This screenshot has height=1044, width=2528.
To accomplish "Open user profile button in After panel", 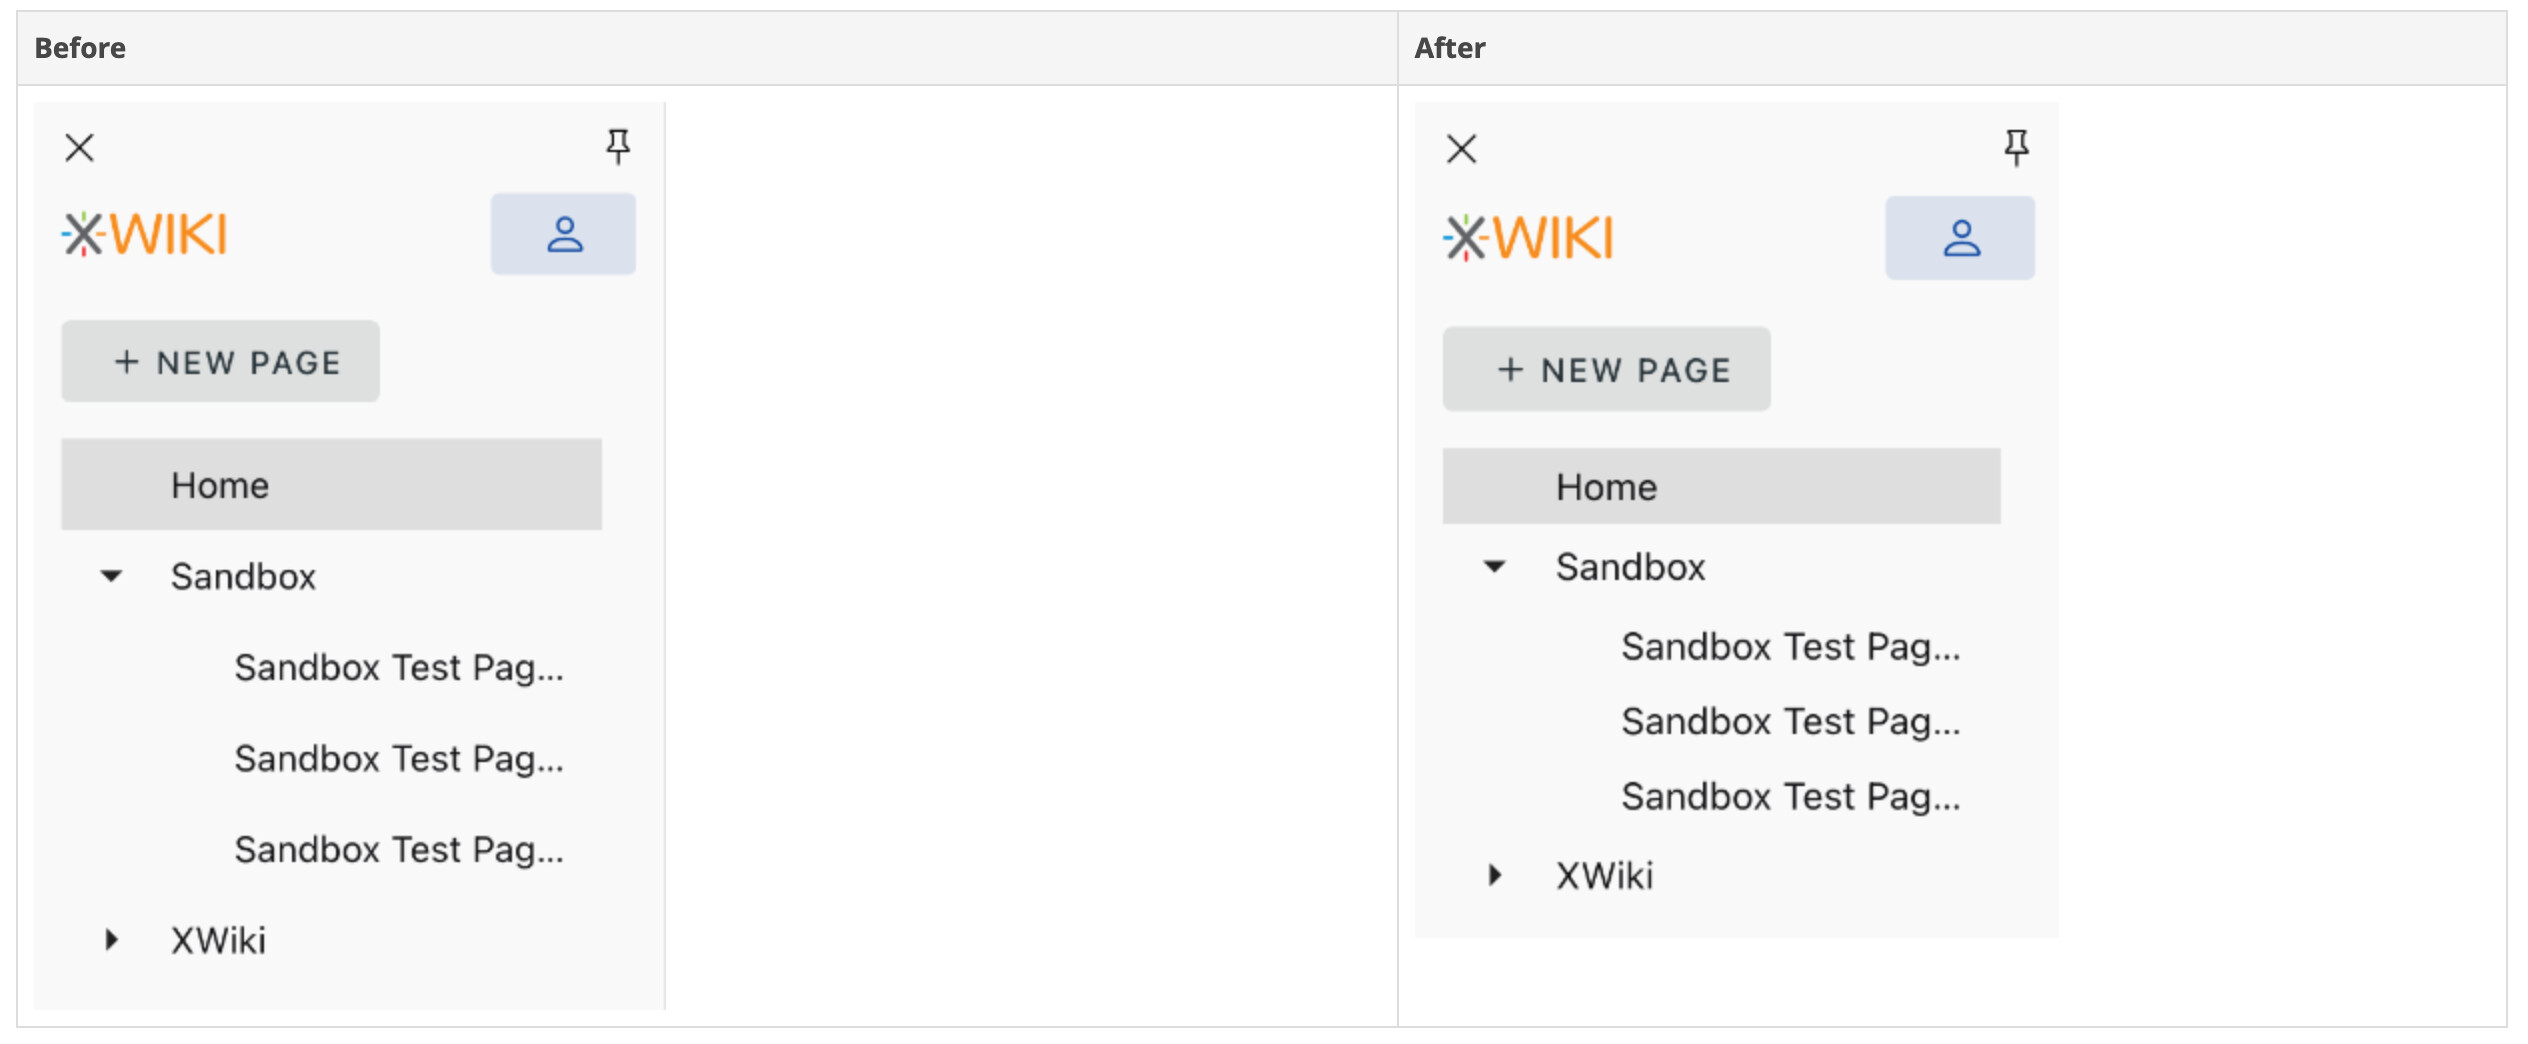I will pos(1960,238).
